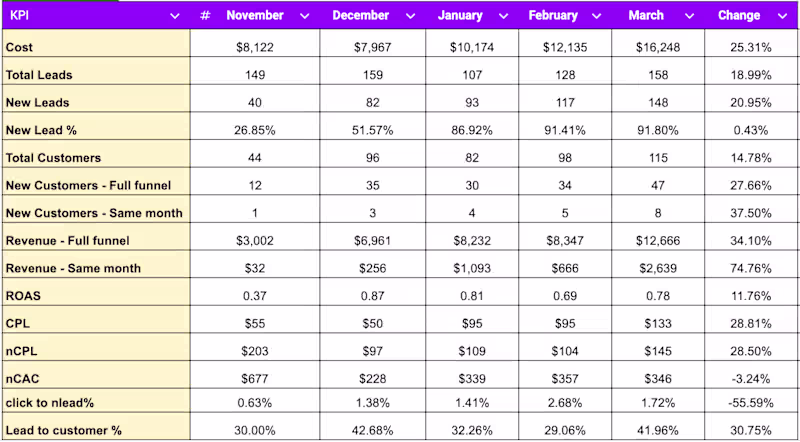
Task: Expand the November column dropdown arrow
Action: click(304, 16)
